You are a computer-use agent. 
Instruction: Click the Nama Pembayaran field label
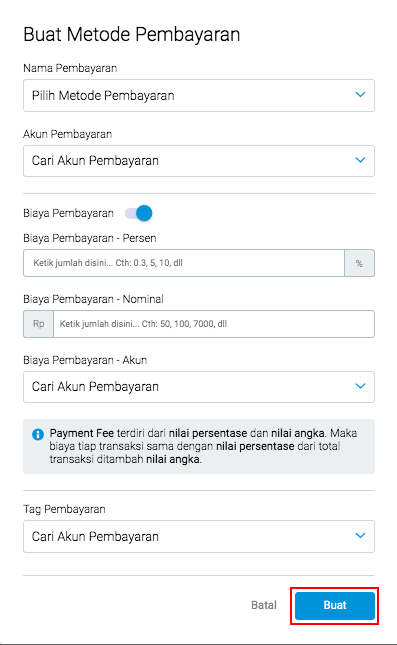click(x=70, y=68)
